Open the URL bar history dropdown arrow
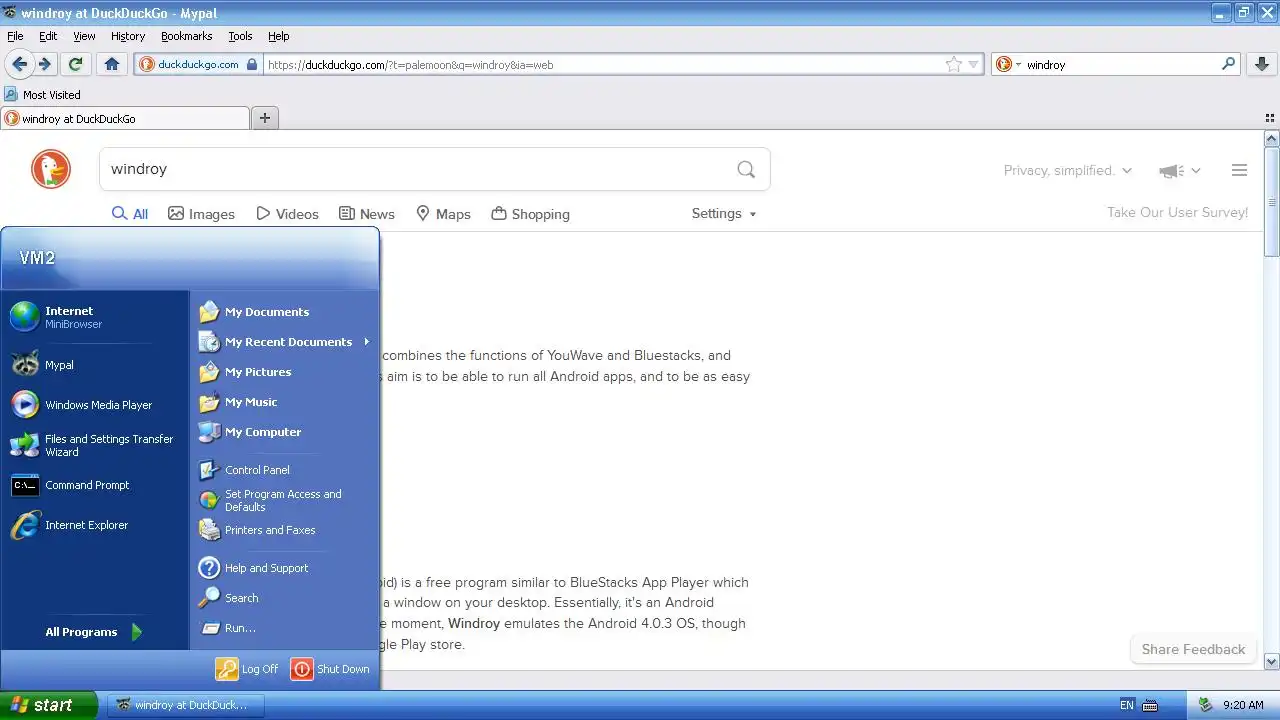This screenshot has width=1280, height=720. coord(974,65)
